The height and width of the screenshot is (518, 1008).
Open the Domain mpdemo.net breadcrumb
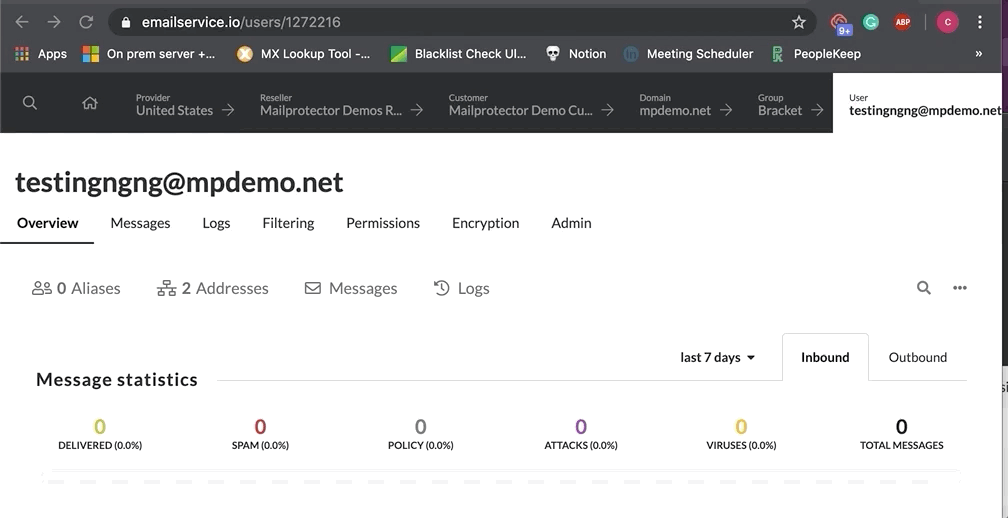click(675, 104)
